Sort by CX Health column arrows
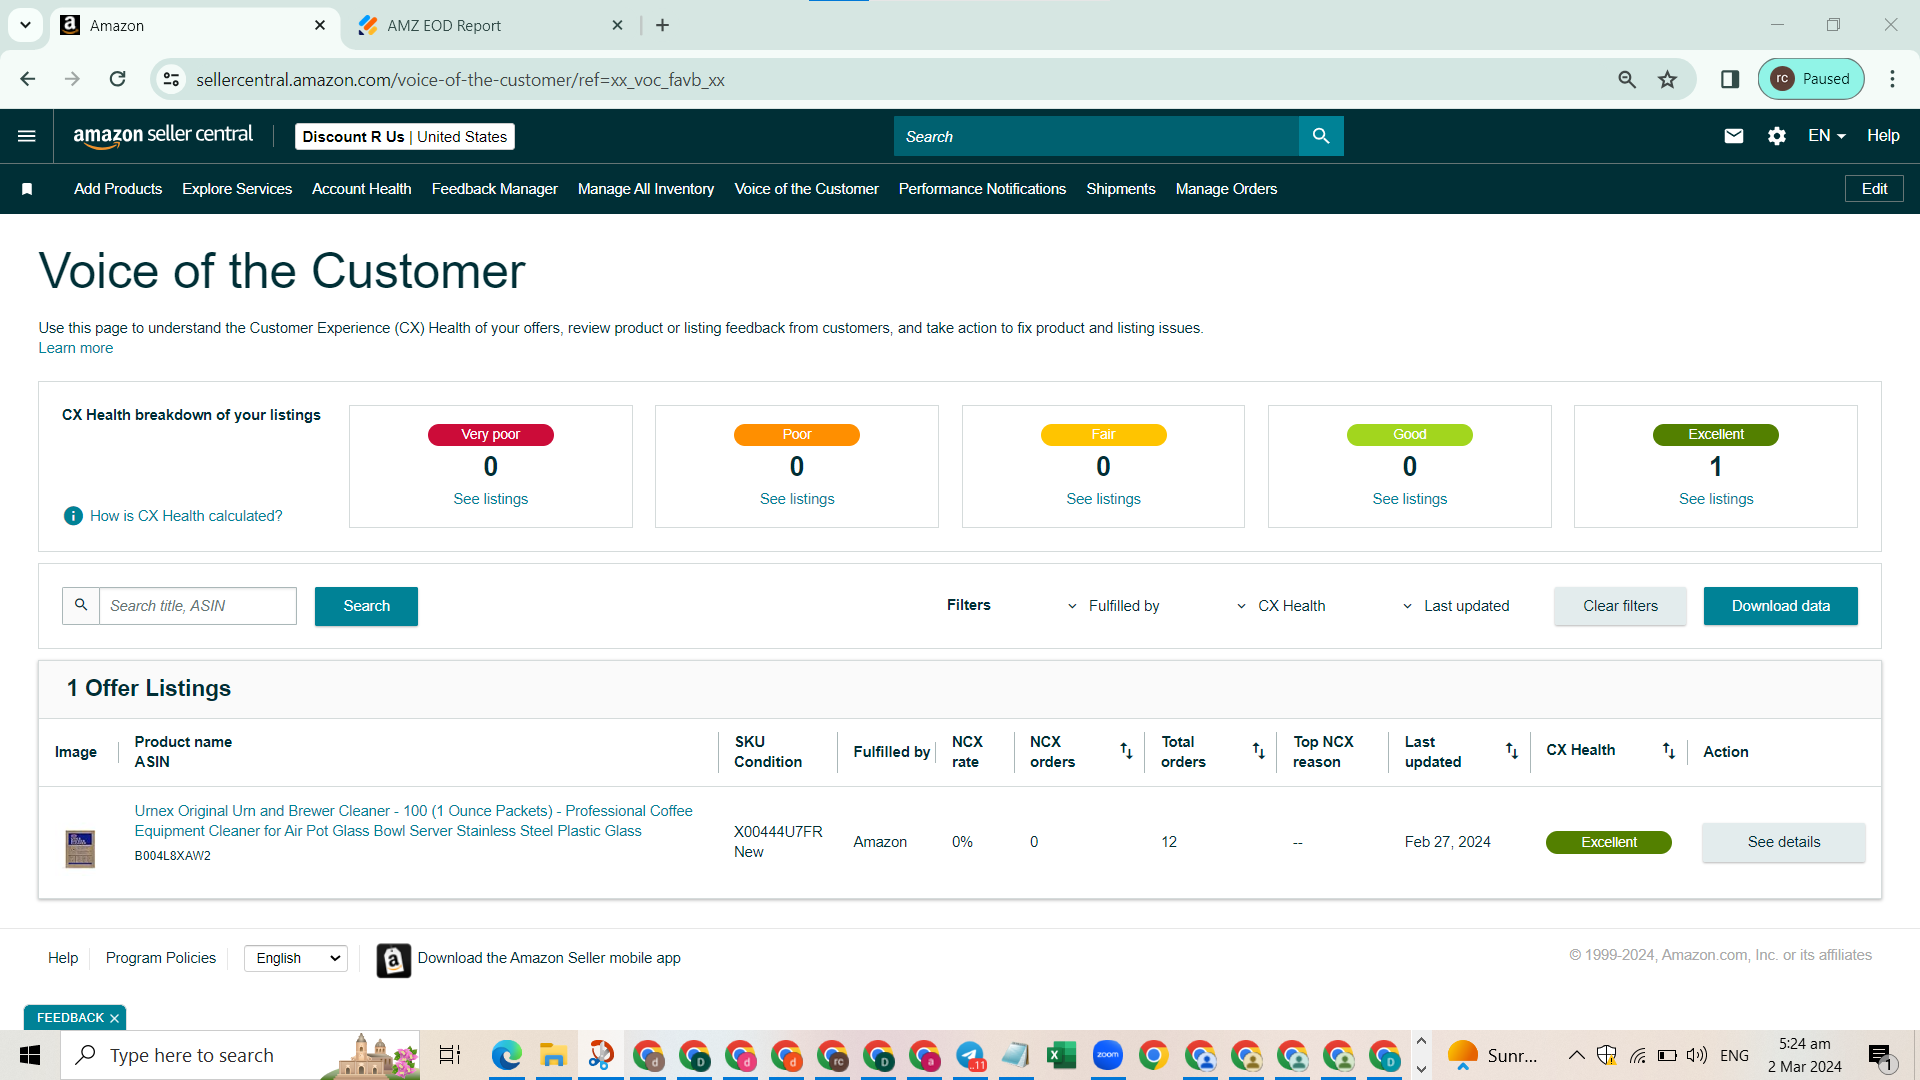This screenshot has height=1080, width=1920. click(1669, 751)
